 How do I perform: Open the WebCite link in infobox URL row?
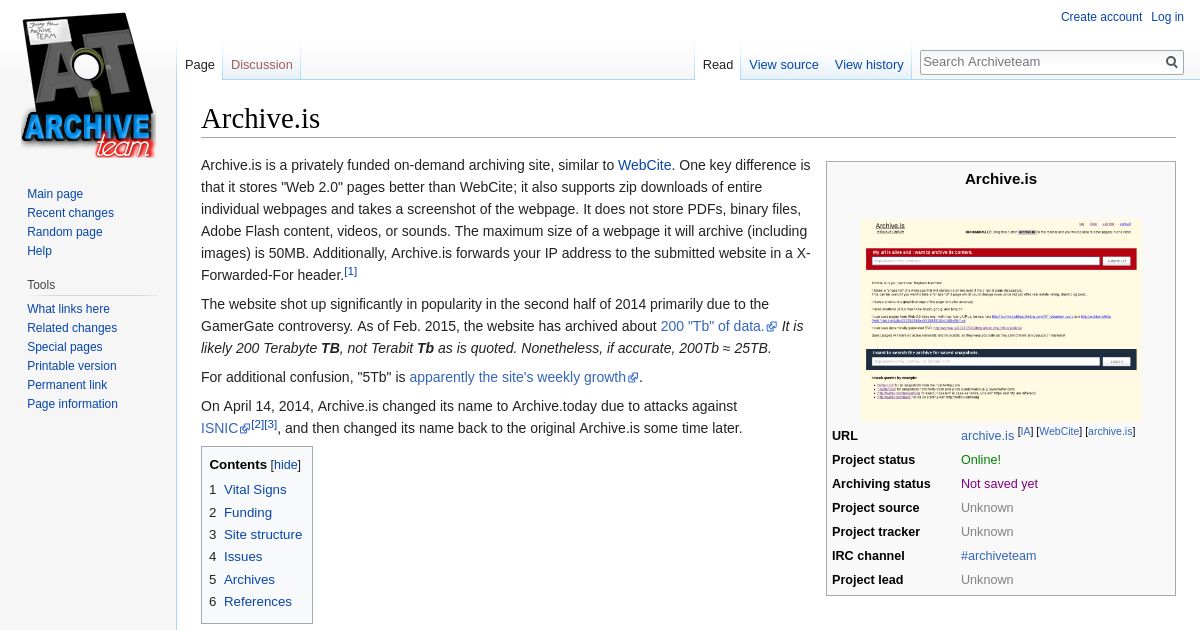pyautogui.click(x=1059, y=432)
